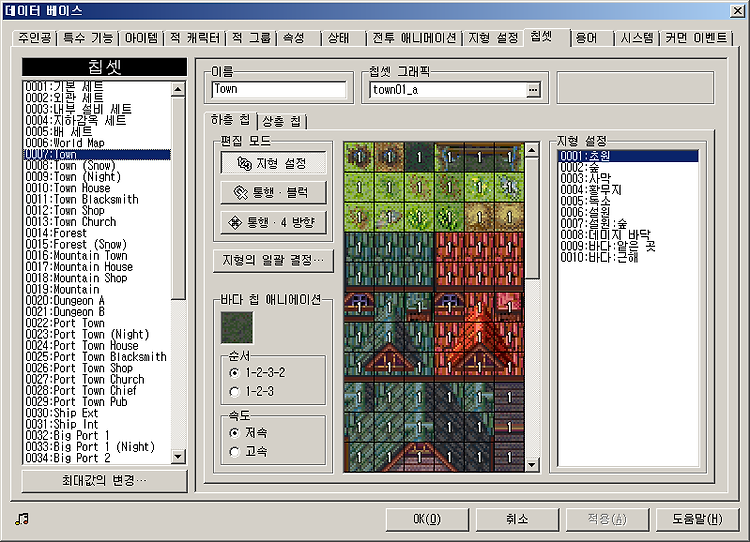Image resolution: width=750 pixels, height=542 pixels.
Task: Select chipset 0031:Ship Int
Action: pos(97,424)
